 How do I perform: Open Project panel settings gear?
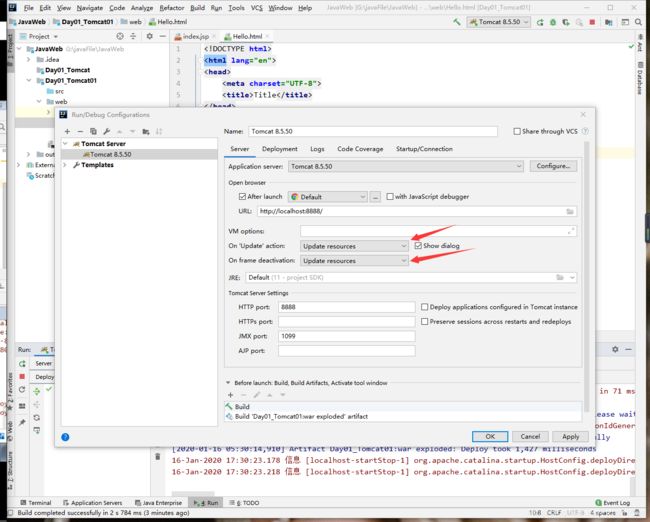150,36
